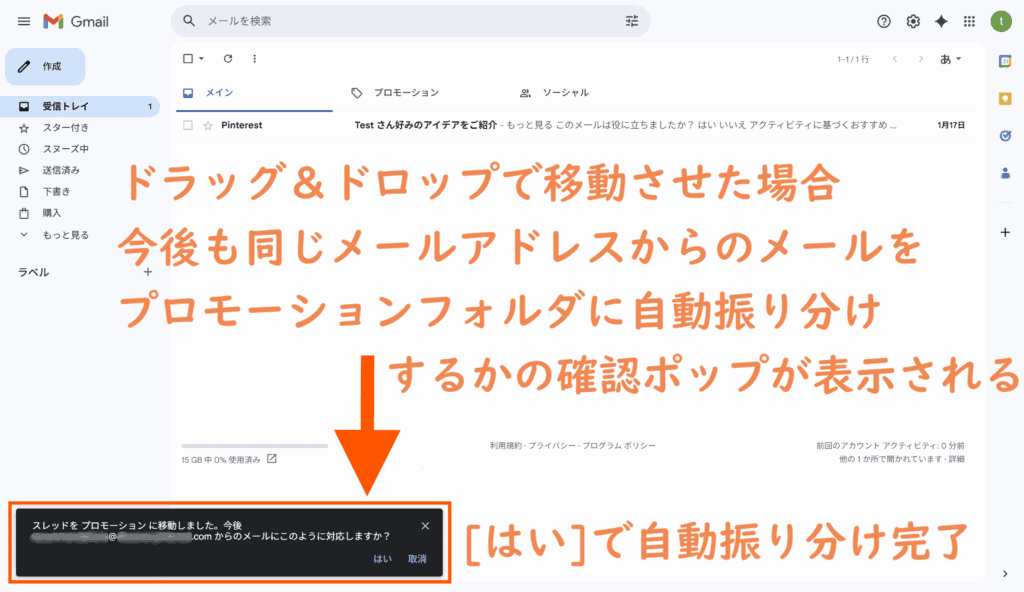Expand the select-all dropdown arrow
1024x592 pixels.
201,59
